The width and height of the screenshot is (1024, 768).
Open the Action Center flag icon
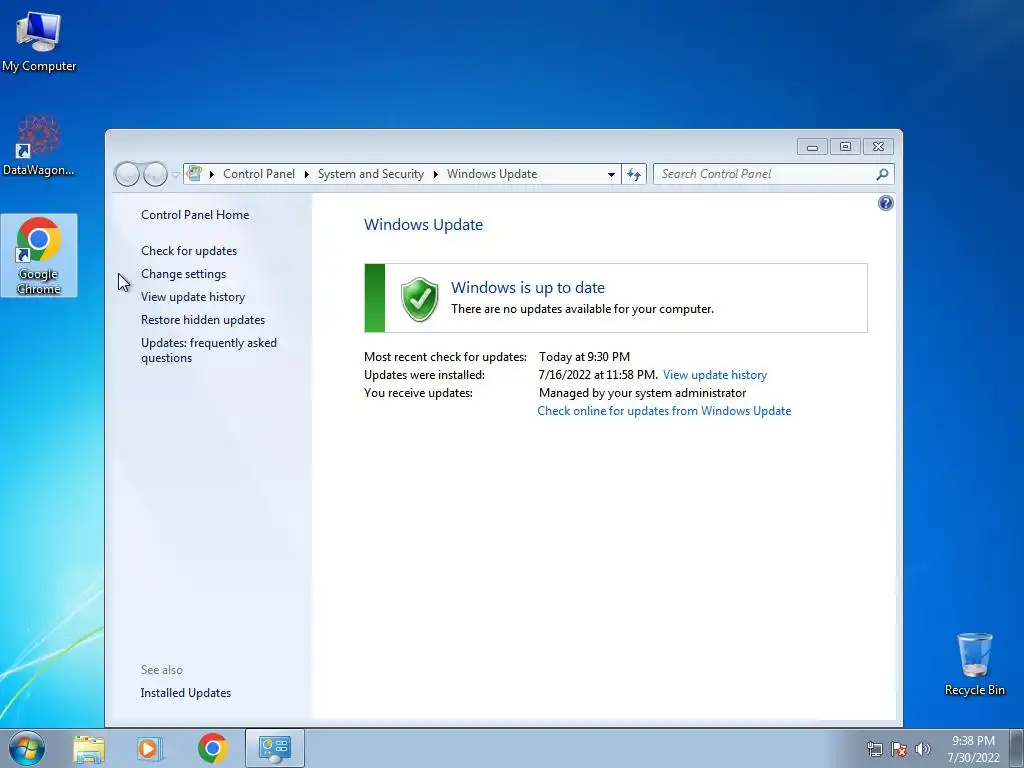[899, 750]
